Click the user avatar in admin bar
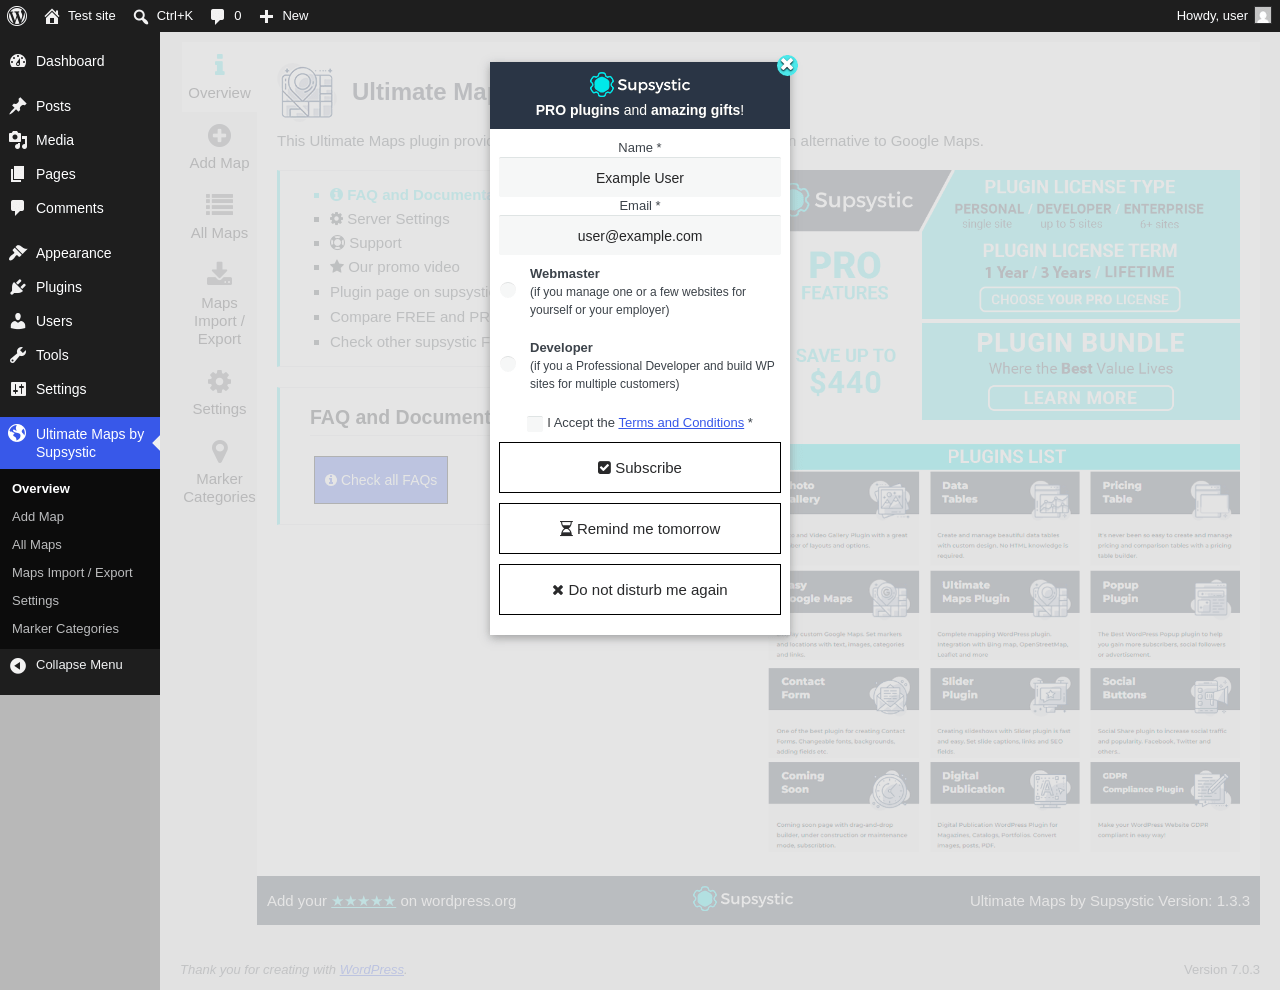This screenshot has width=1280, height=990. click(1263, 16)
